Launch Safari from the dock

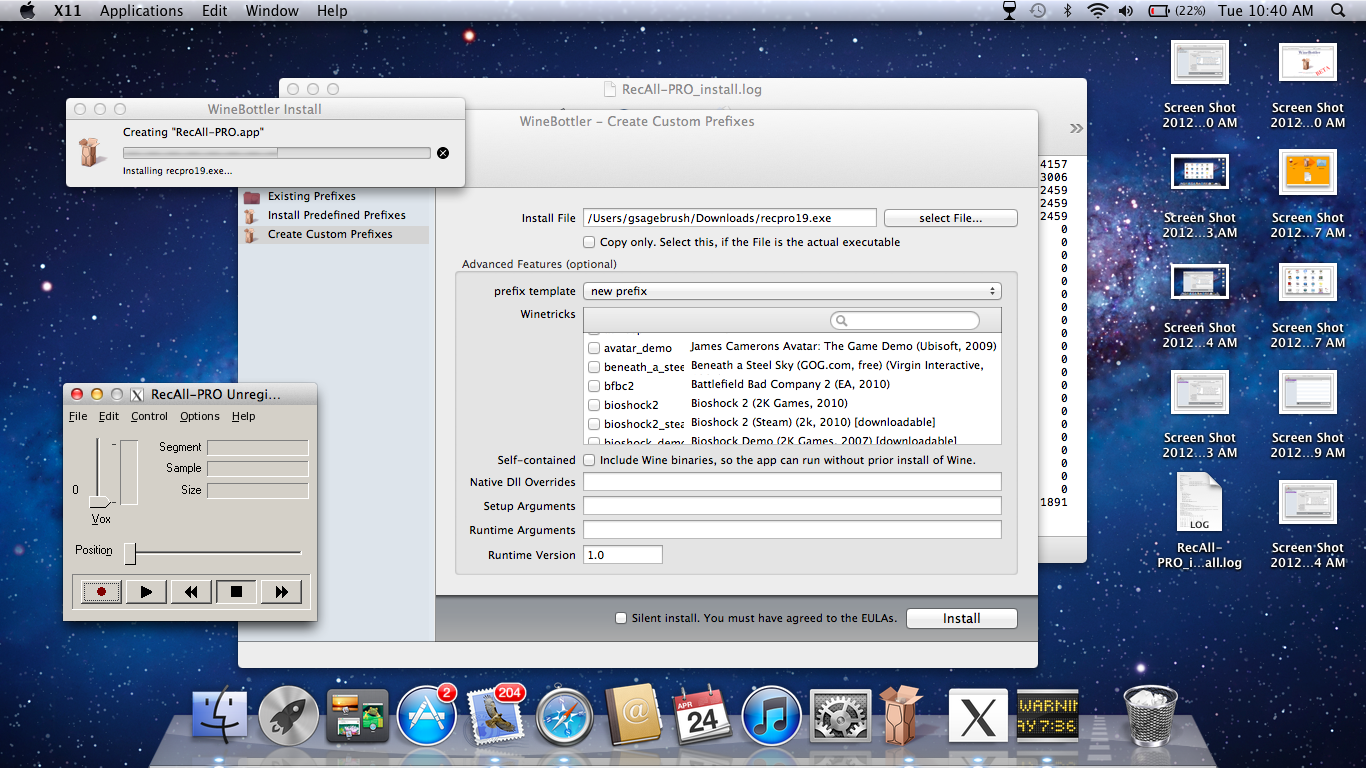click(565, 716)
